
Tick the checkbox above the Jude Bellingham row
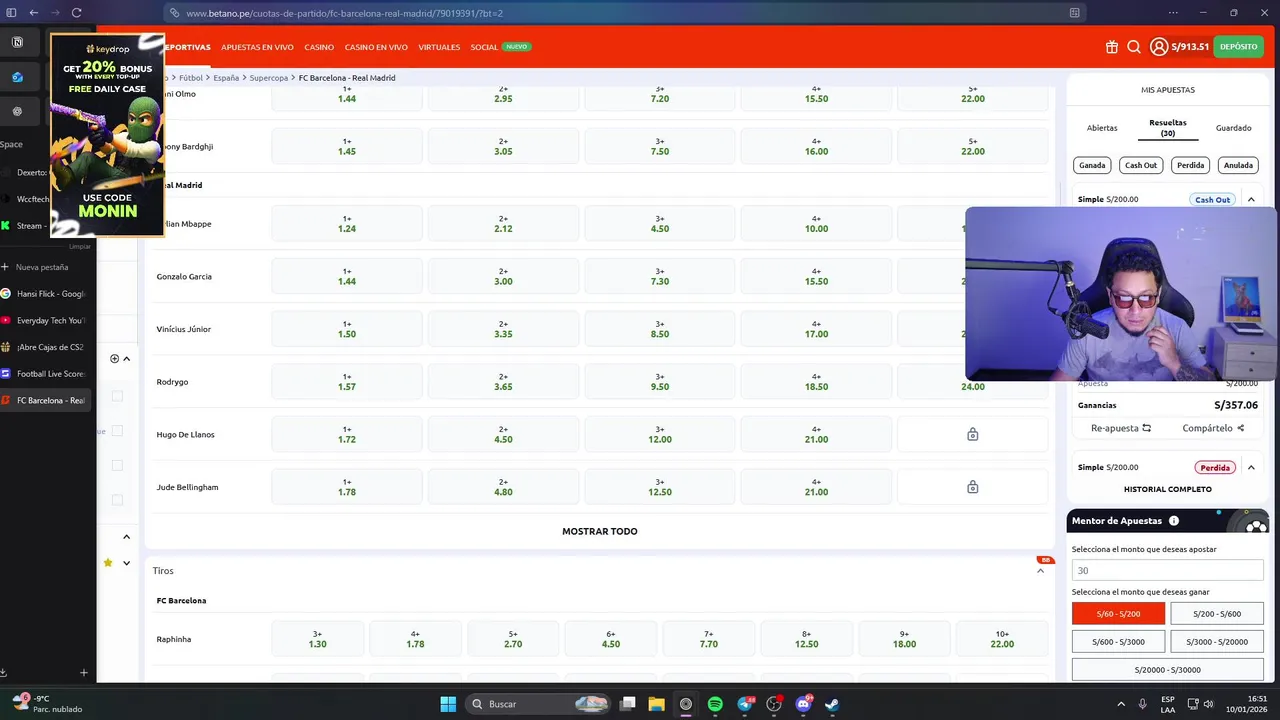pos(117,465)
